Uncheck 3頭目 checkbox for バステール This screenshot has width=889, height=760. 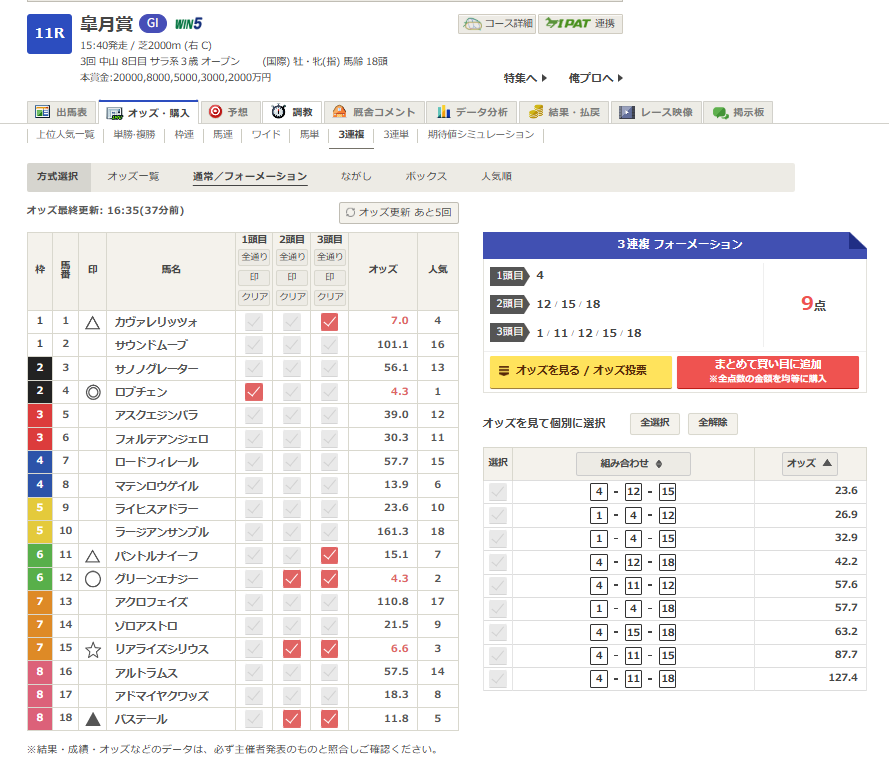pos(329,719)
